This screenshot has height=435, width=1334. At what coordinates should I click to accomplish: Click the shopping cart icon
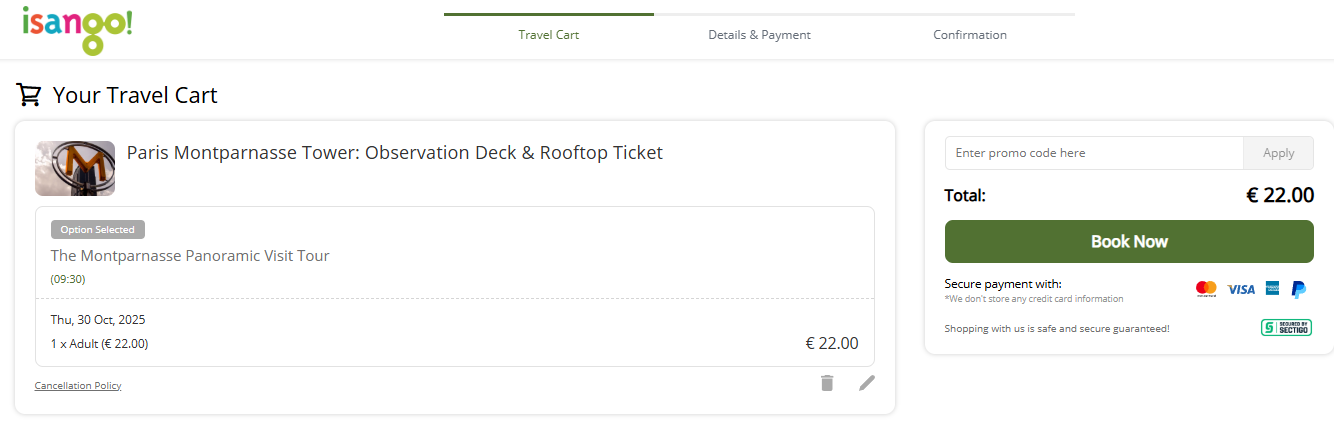tap(29, 95)
